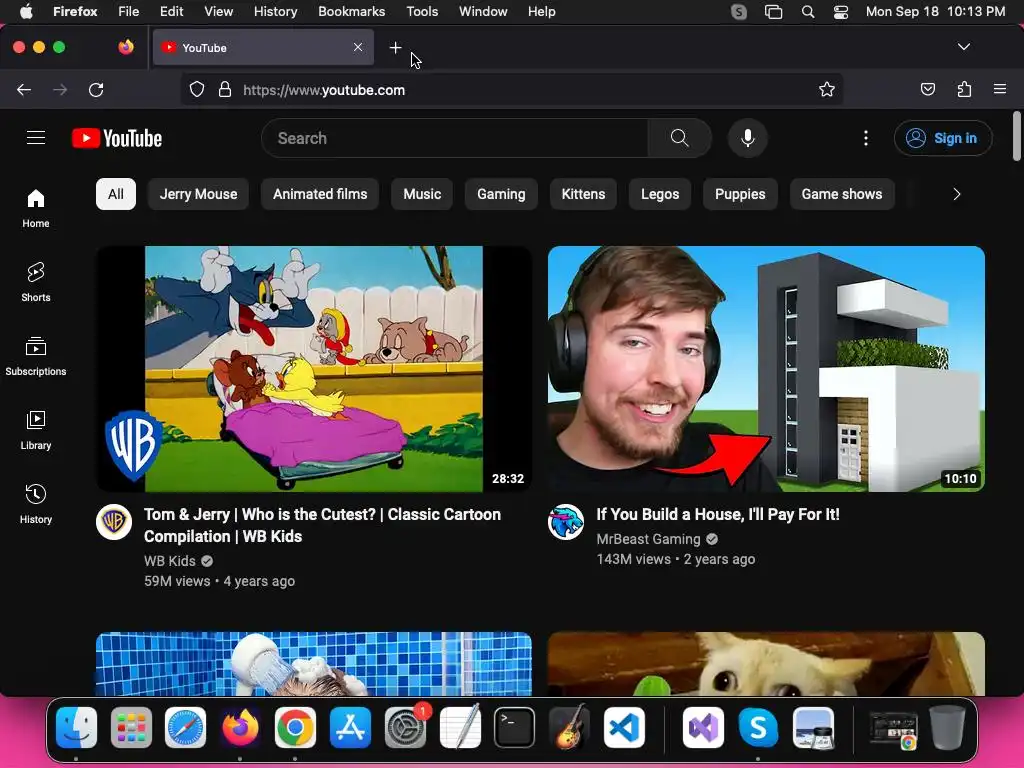Open If You Build a House title link
The height and width of the screenshot is (768, 1024).
[x=718, y=514]
